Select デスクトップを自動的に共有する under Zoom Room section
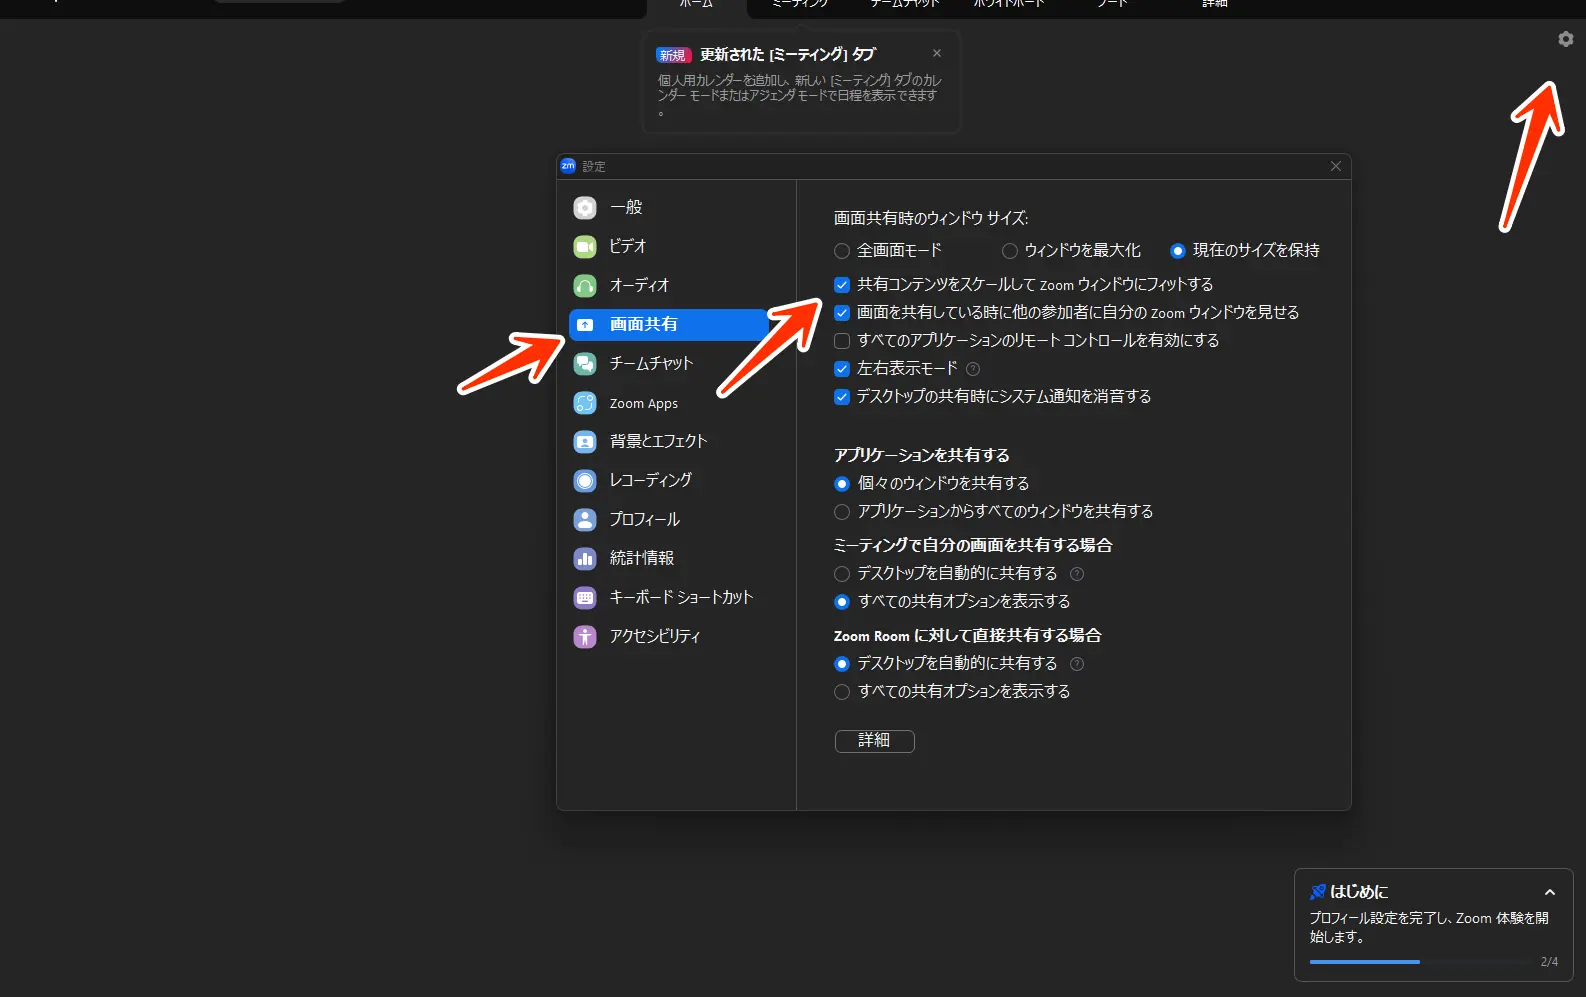The image size is (1586, 997). coord(842,664)
